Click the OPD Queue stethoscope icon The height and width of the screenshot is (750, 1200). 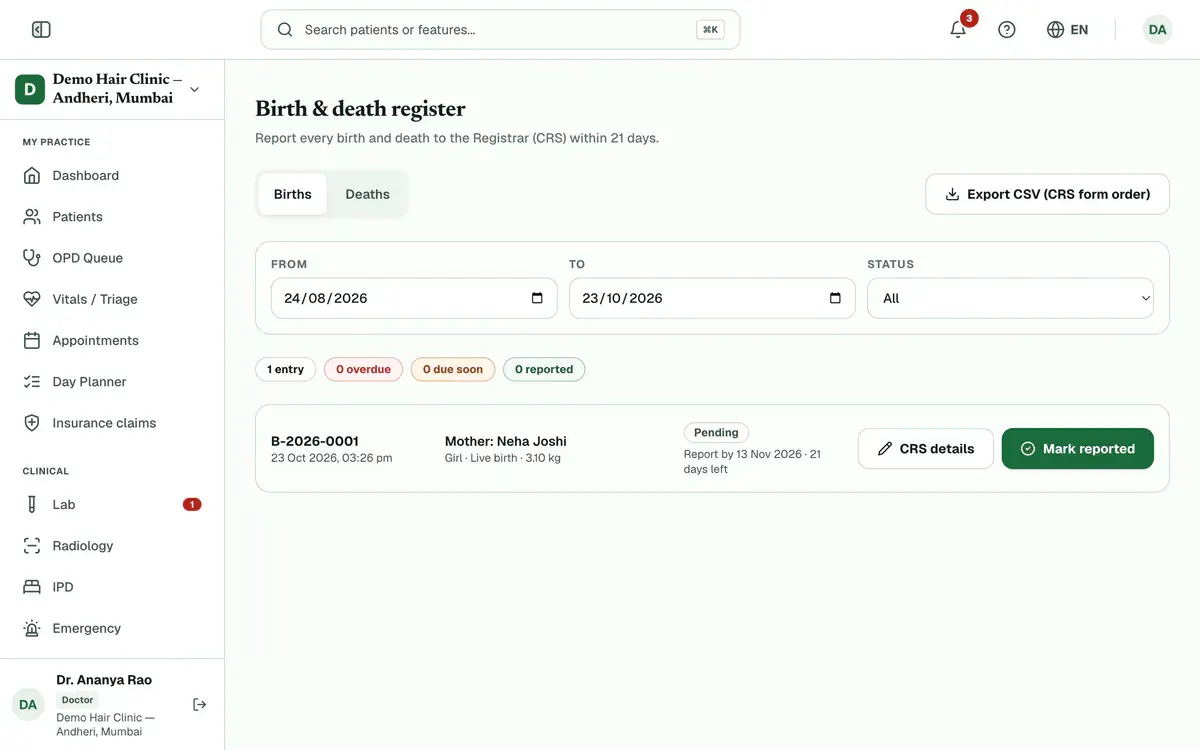pyautogui.click(x=32, y=258)
